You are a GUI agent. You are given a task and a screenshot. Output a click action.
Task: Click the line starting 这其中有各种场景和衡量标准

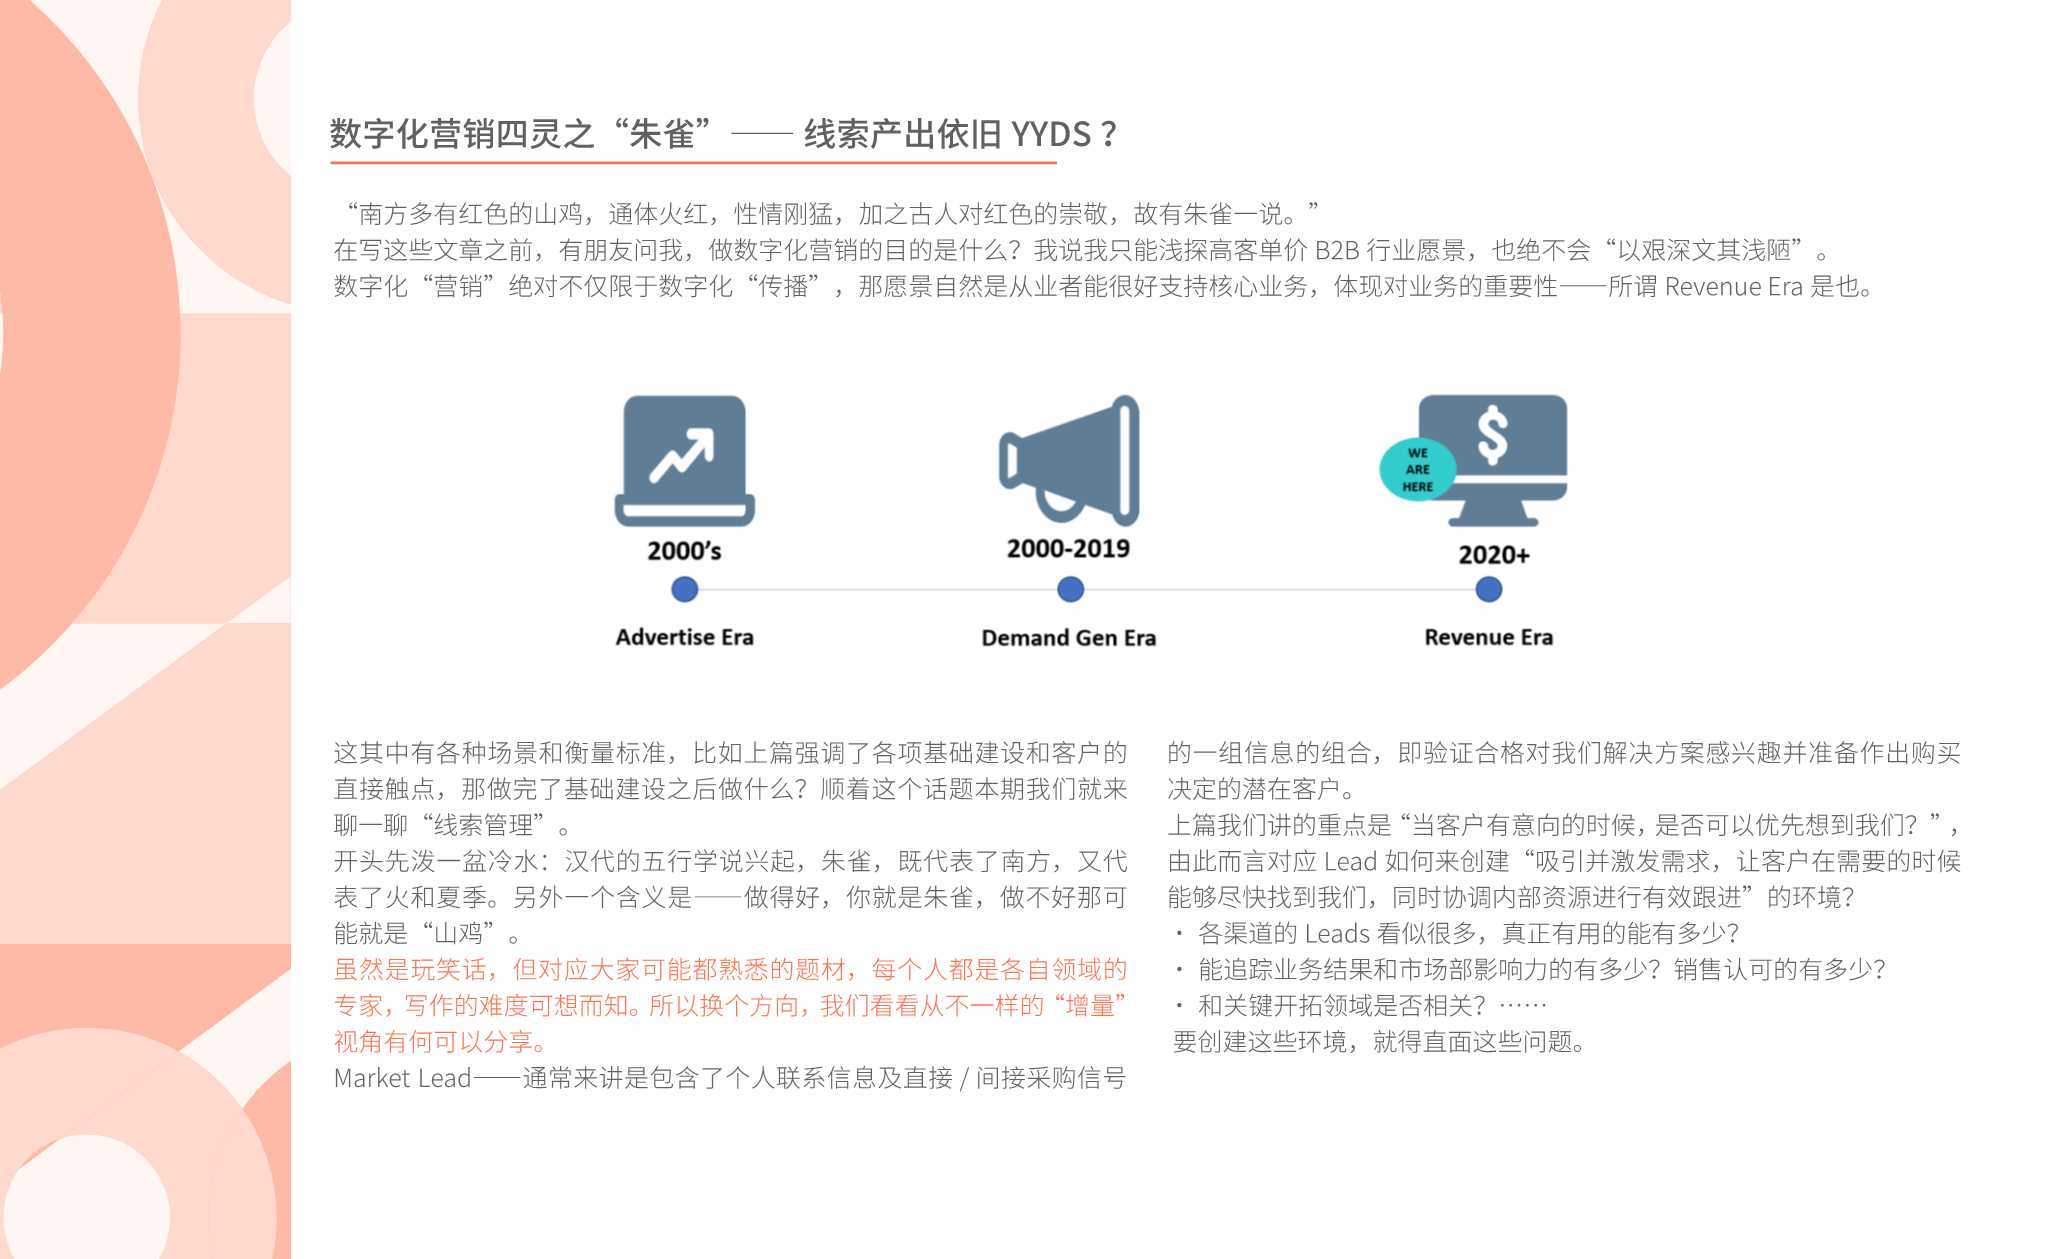click(730, 753)
